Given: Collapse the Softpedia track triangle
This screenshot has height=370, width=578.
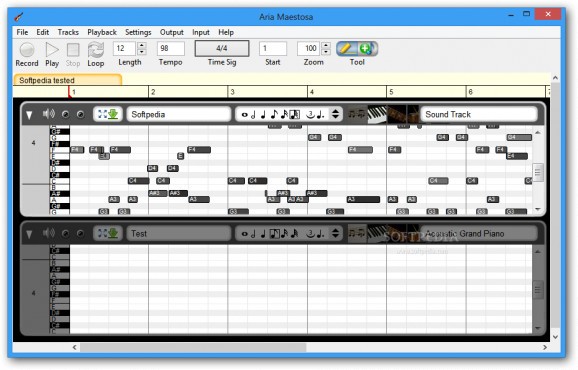Looking at the screenshot, I should pos(29,115).
